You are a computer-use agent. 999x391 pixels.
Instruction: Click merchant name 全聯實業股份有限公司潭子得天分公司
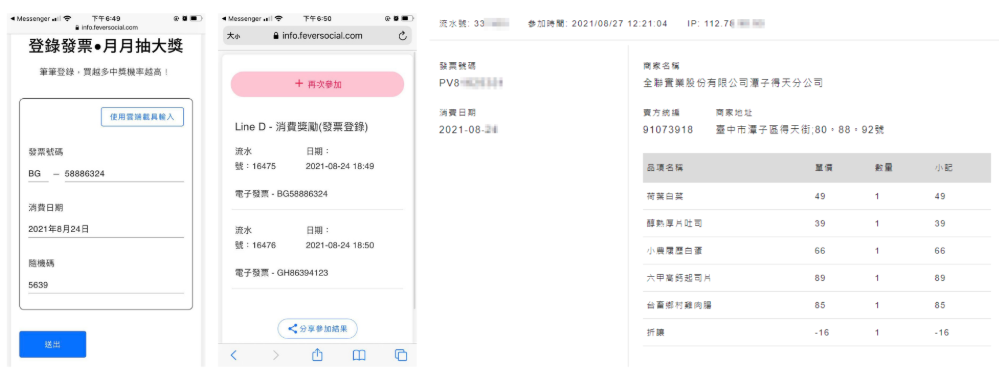click(733, 83)
